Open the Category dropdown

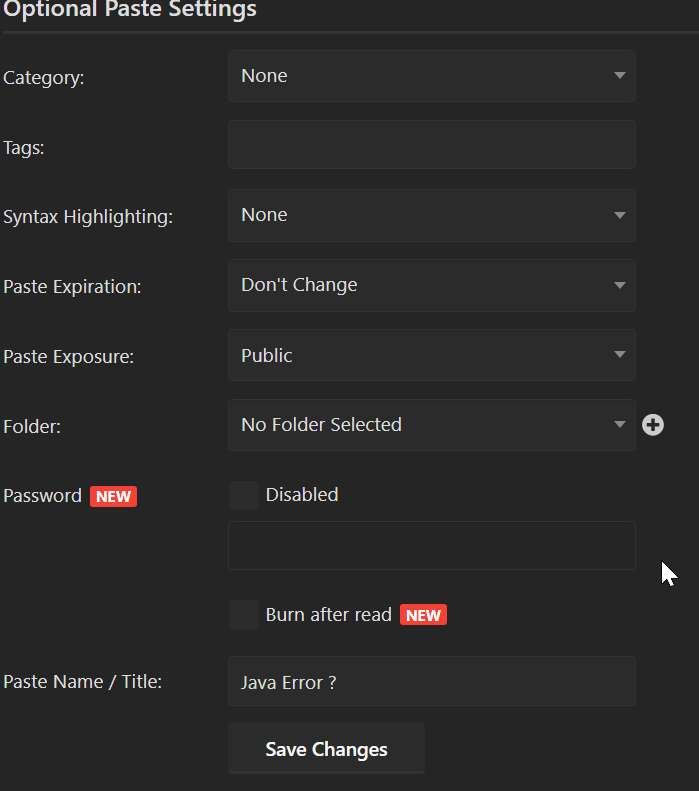pos(431,76)
